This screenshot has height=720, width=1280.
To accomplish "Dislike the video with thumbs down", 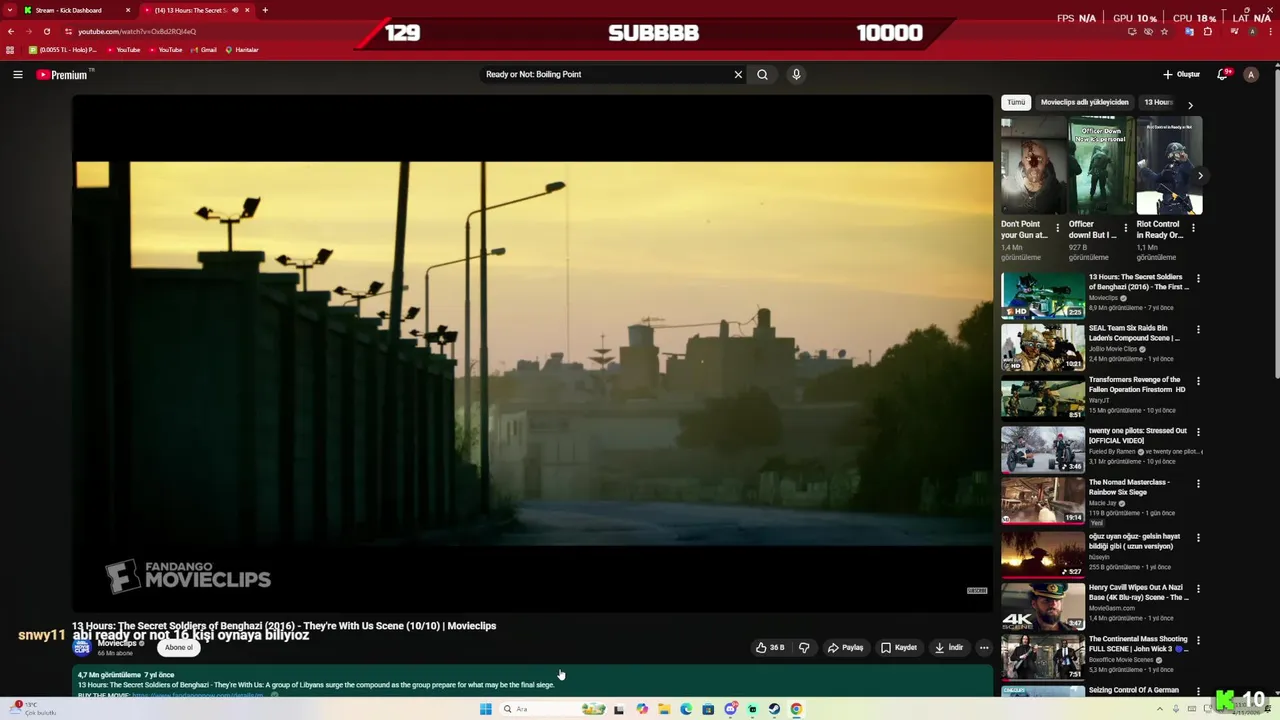I will point(804,647).
